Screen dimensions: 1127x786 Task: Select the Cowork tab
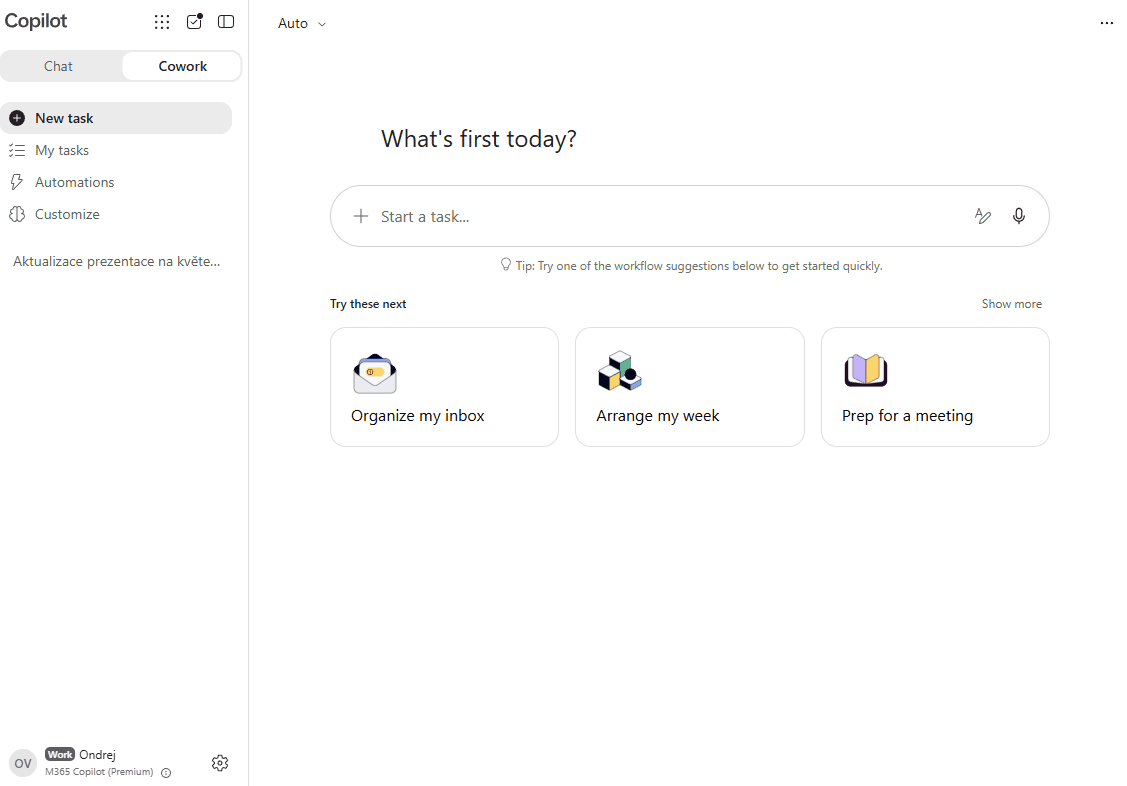(x=183, y=66)
